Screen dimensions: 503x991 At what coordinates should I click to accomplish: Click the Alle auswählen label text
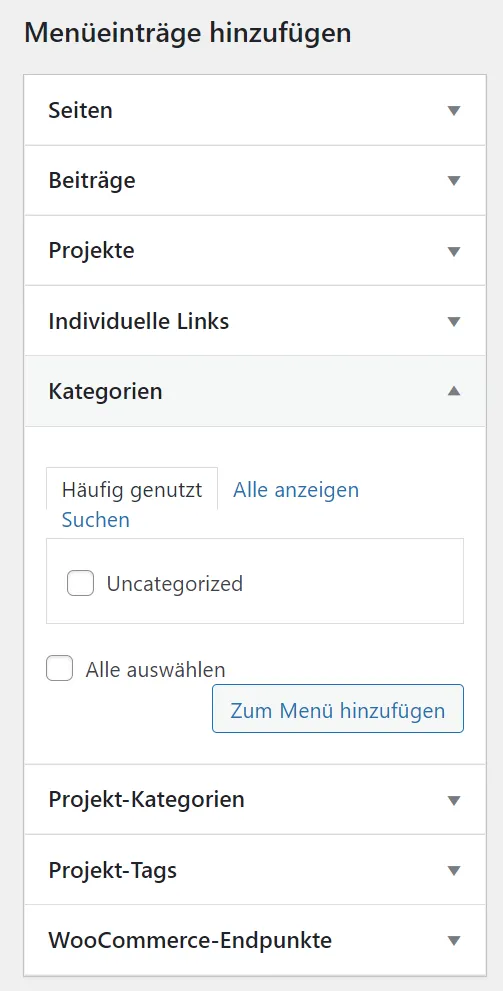pos(155,669)
